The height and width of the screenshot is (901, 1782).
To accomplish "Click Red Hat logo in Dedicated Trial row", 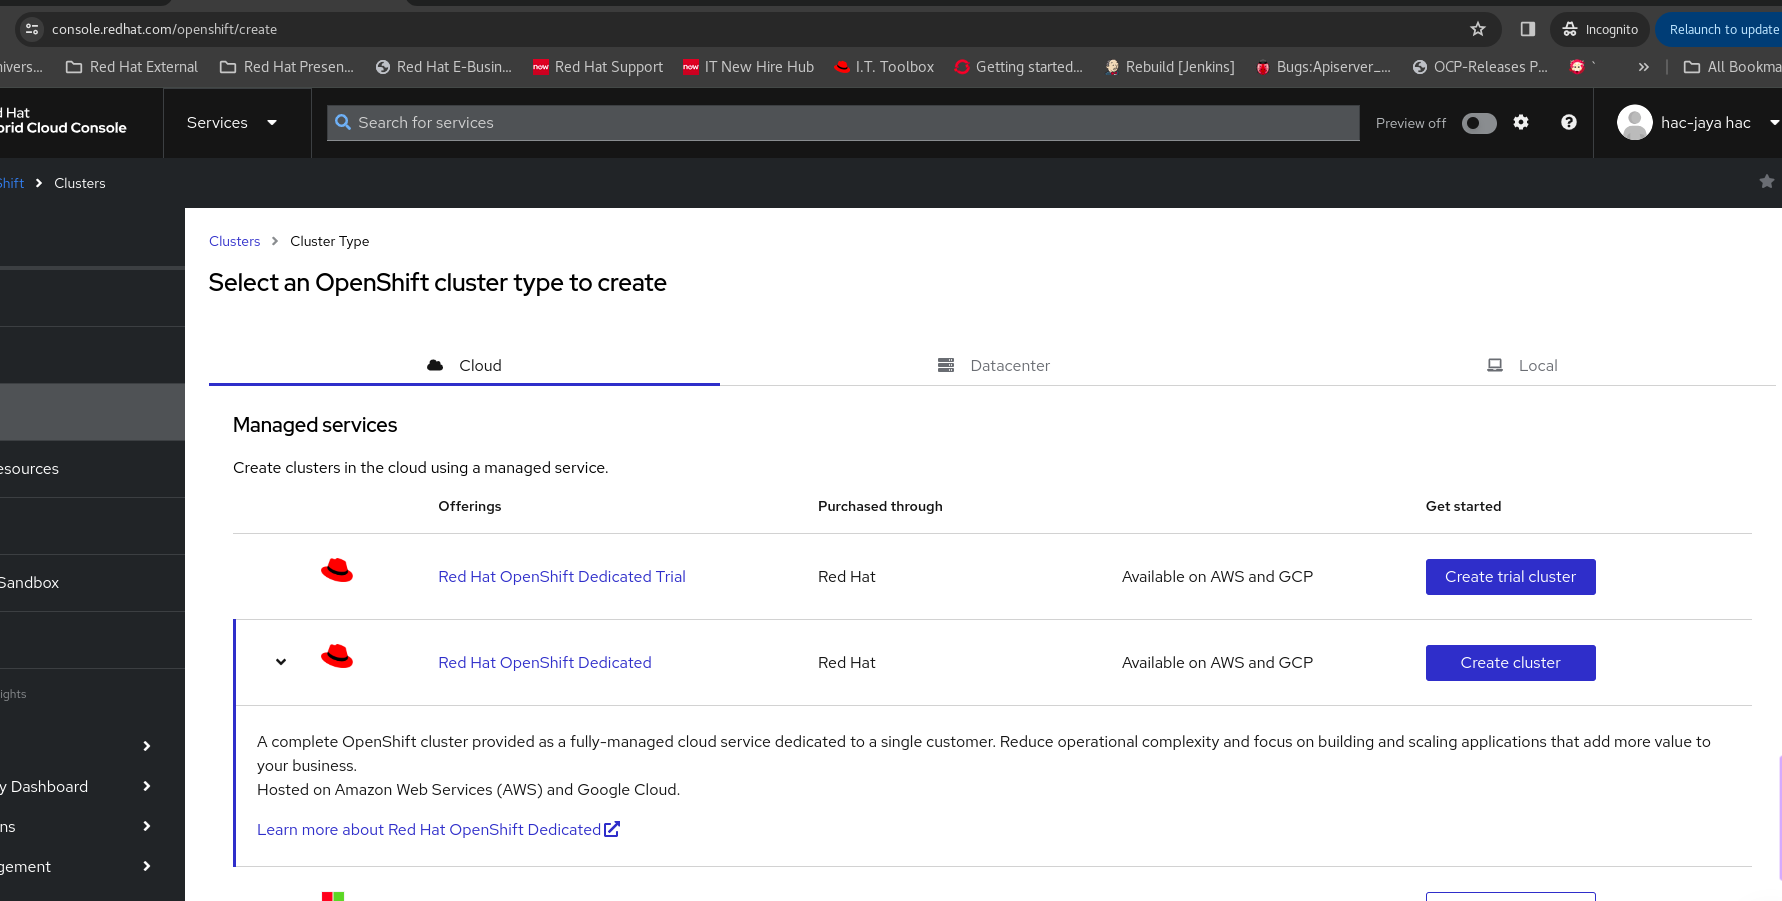I will coord(337,571).
